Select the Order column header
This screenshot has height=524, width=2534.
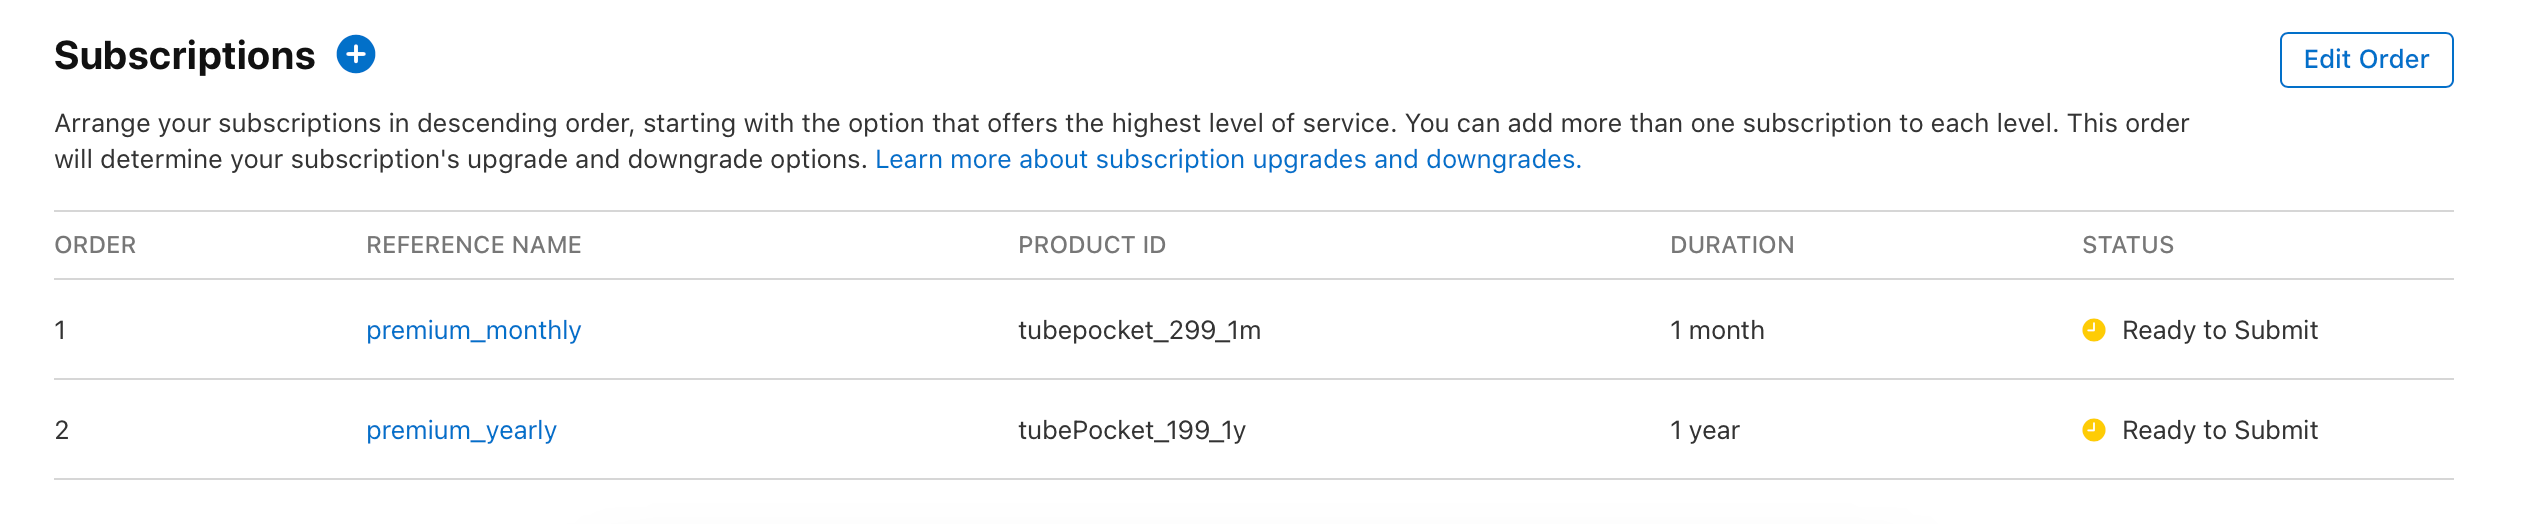pyautogui.click(x=95, y=245)
